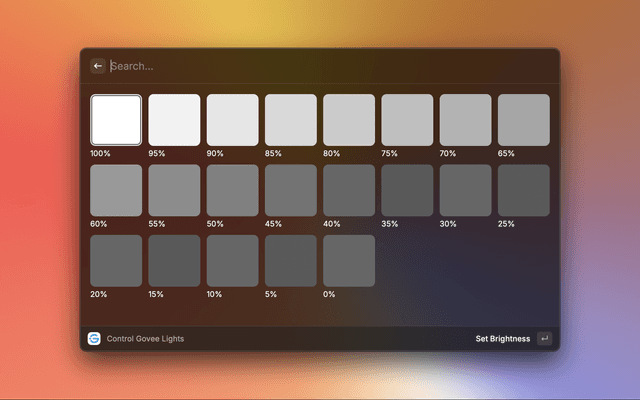Image resolution: width=640 pixels, height=400 pixels.
Task: Choose the 80% brightness swatch
Action: (x=349, y=120)
